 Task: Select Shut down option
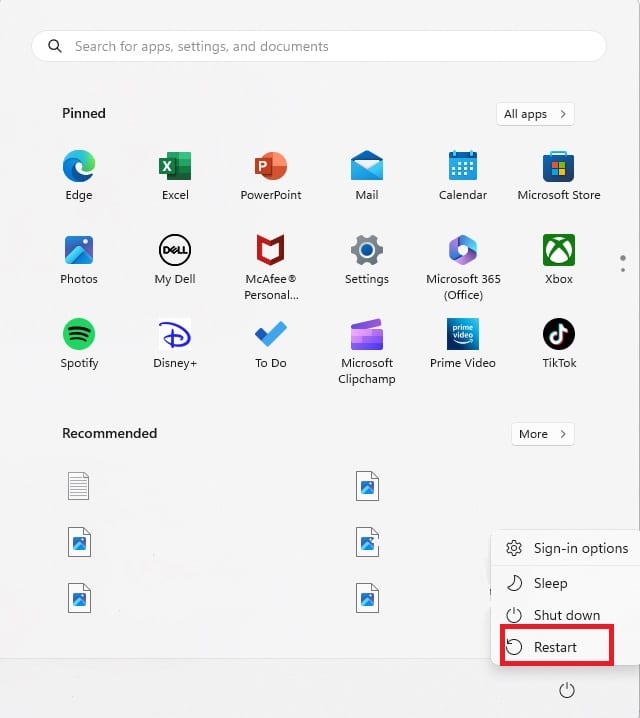(x=566, y=615)
